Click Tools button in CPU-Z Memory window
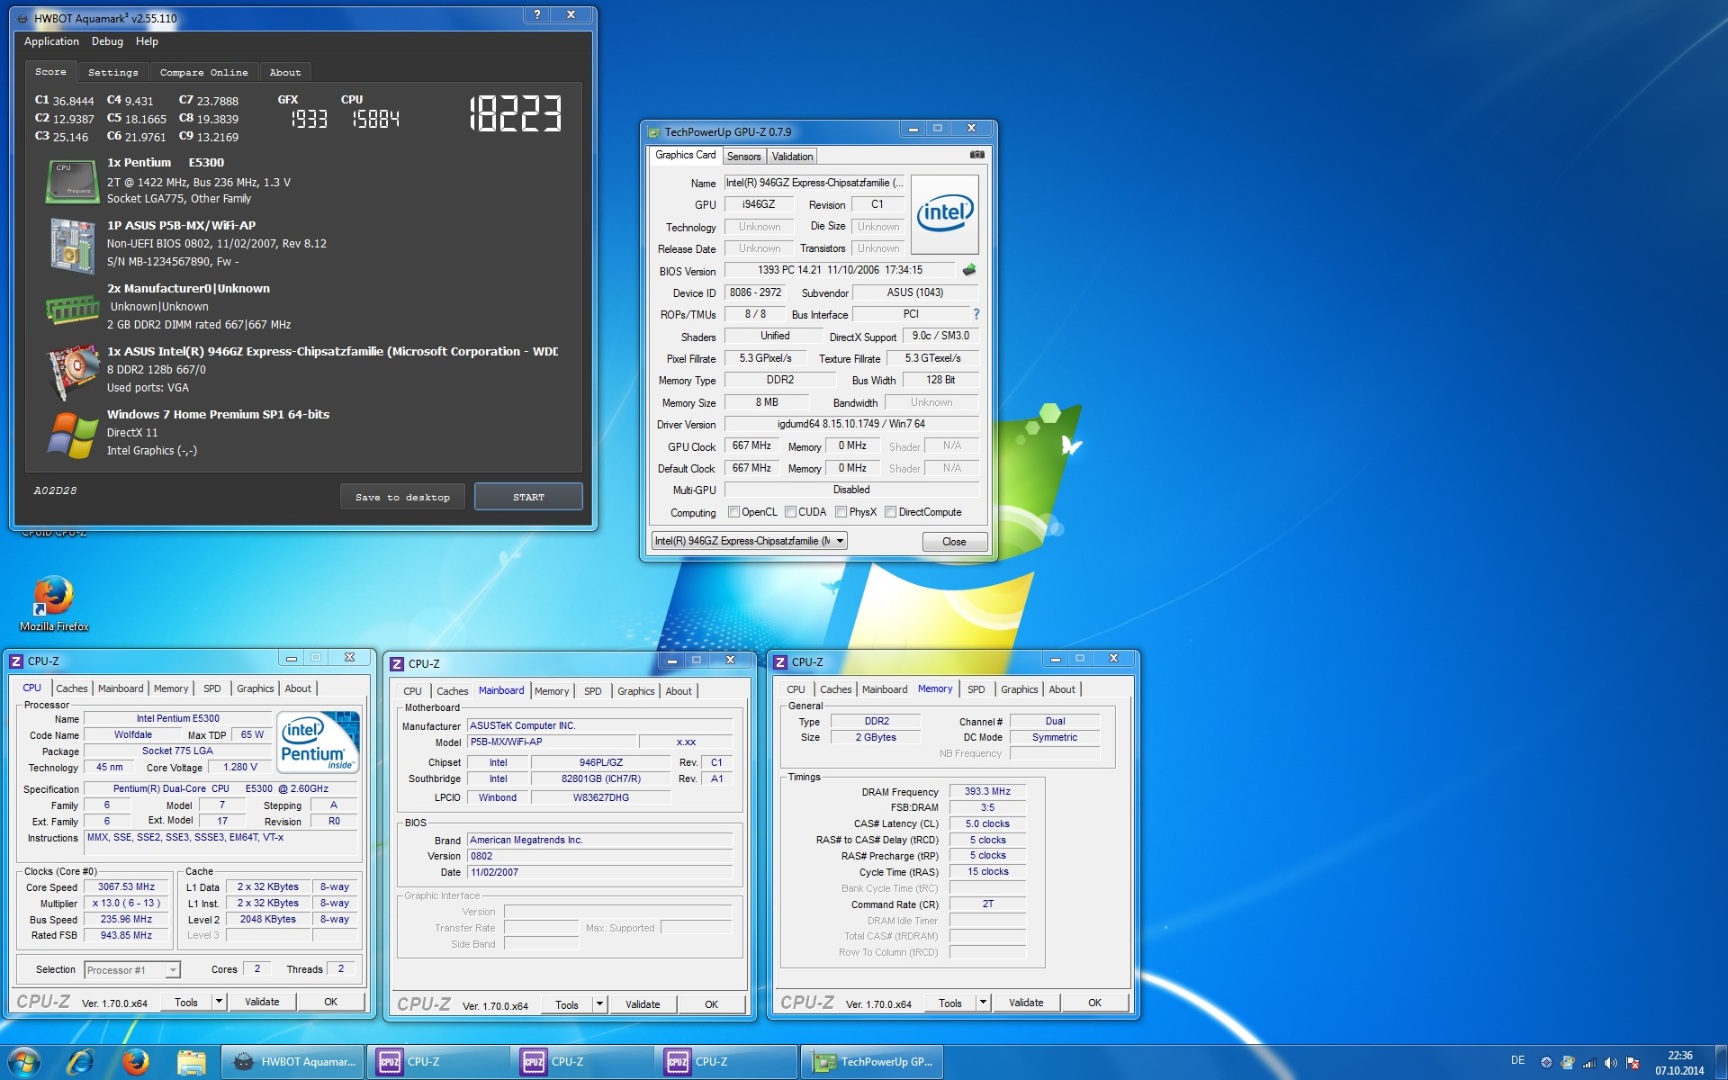The width and height of the screenshot is (1728, 1080). pyautogui.click(x=950, y=1002)
